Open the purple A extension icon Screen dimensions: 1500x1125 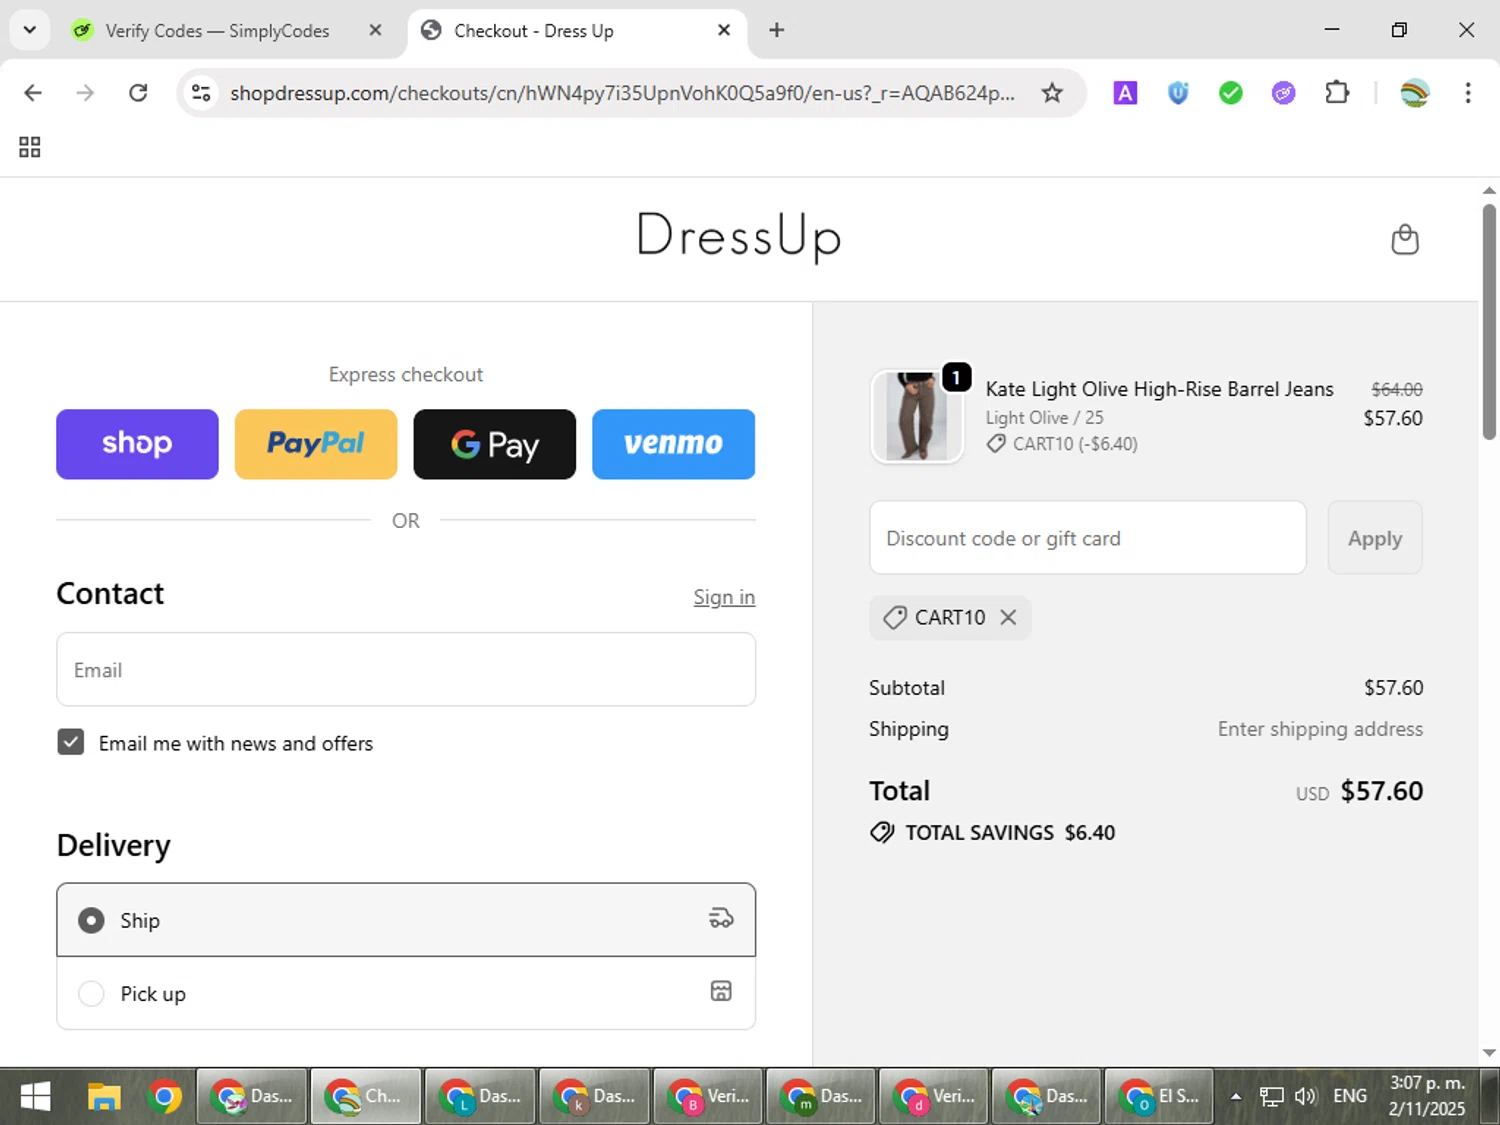(1125, 93)
